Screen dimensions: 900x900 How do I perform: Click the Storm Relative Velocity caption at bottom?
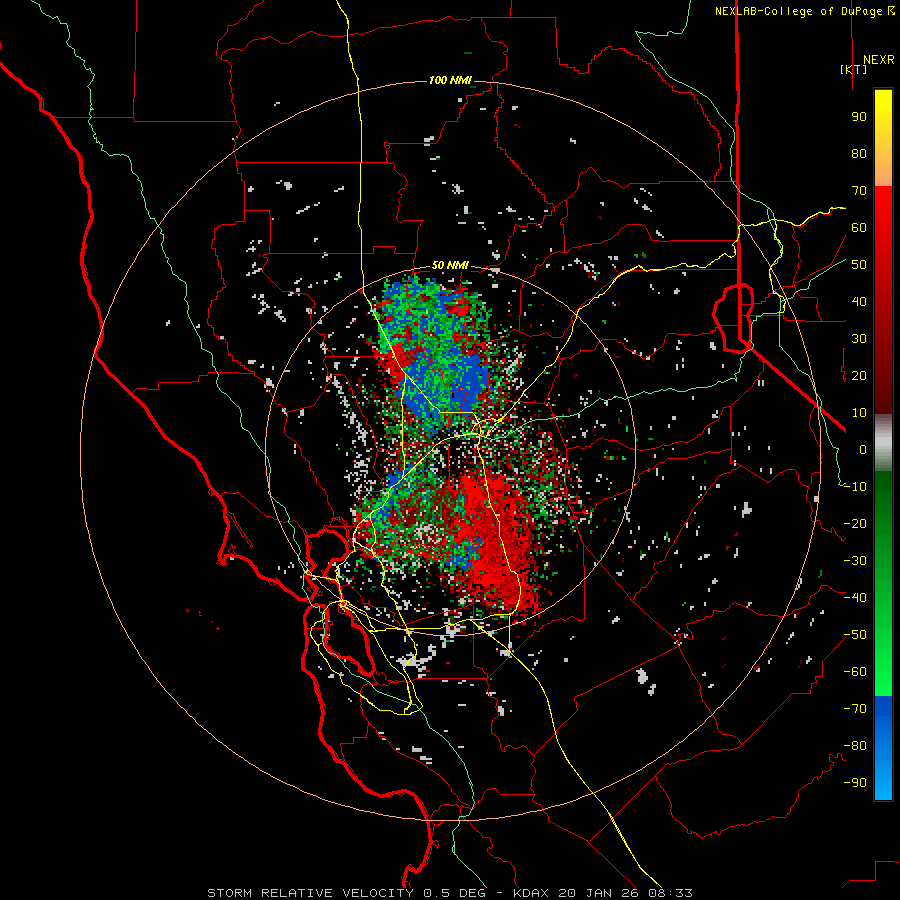[450, 893]
